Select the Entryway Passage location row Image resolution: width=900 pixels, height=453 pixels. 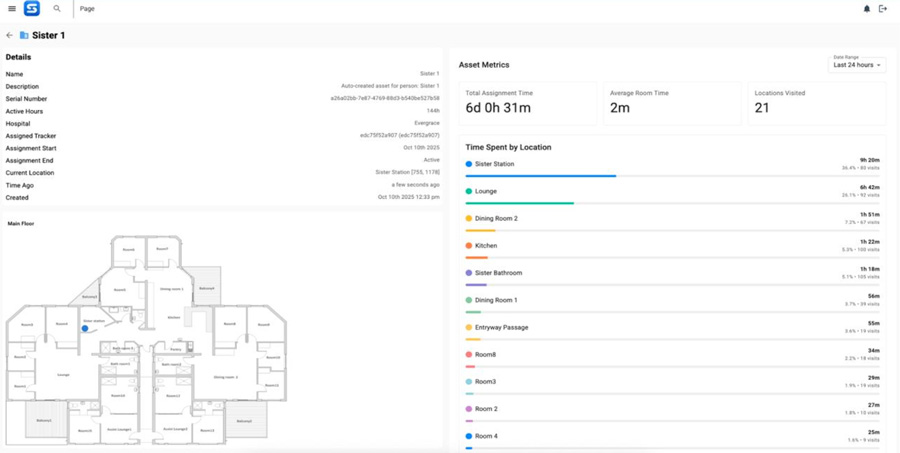(x=671, y=328)
